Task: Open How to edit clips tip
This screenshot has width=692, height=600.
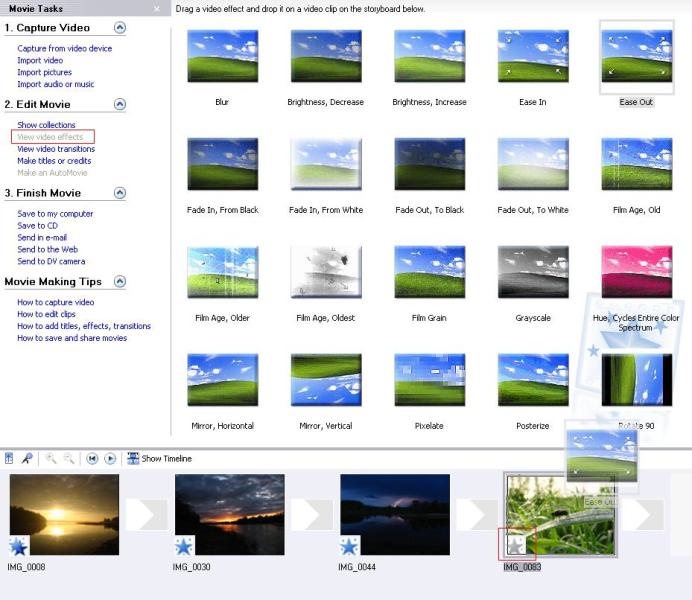Action: [x=46, y=315]
